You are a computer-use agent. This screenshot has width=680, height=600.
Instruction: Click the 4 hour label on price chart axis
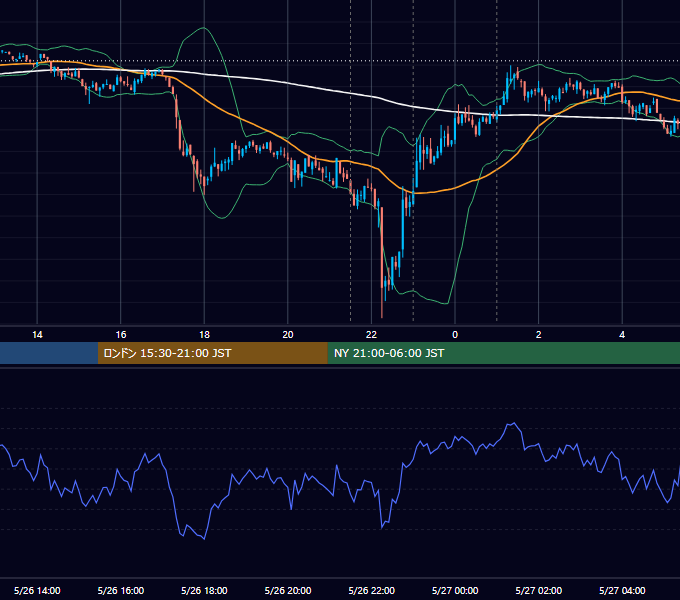click(x=622, y=334)
